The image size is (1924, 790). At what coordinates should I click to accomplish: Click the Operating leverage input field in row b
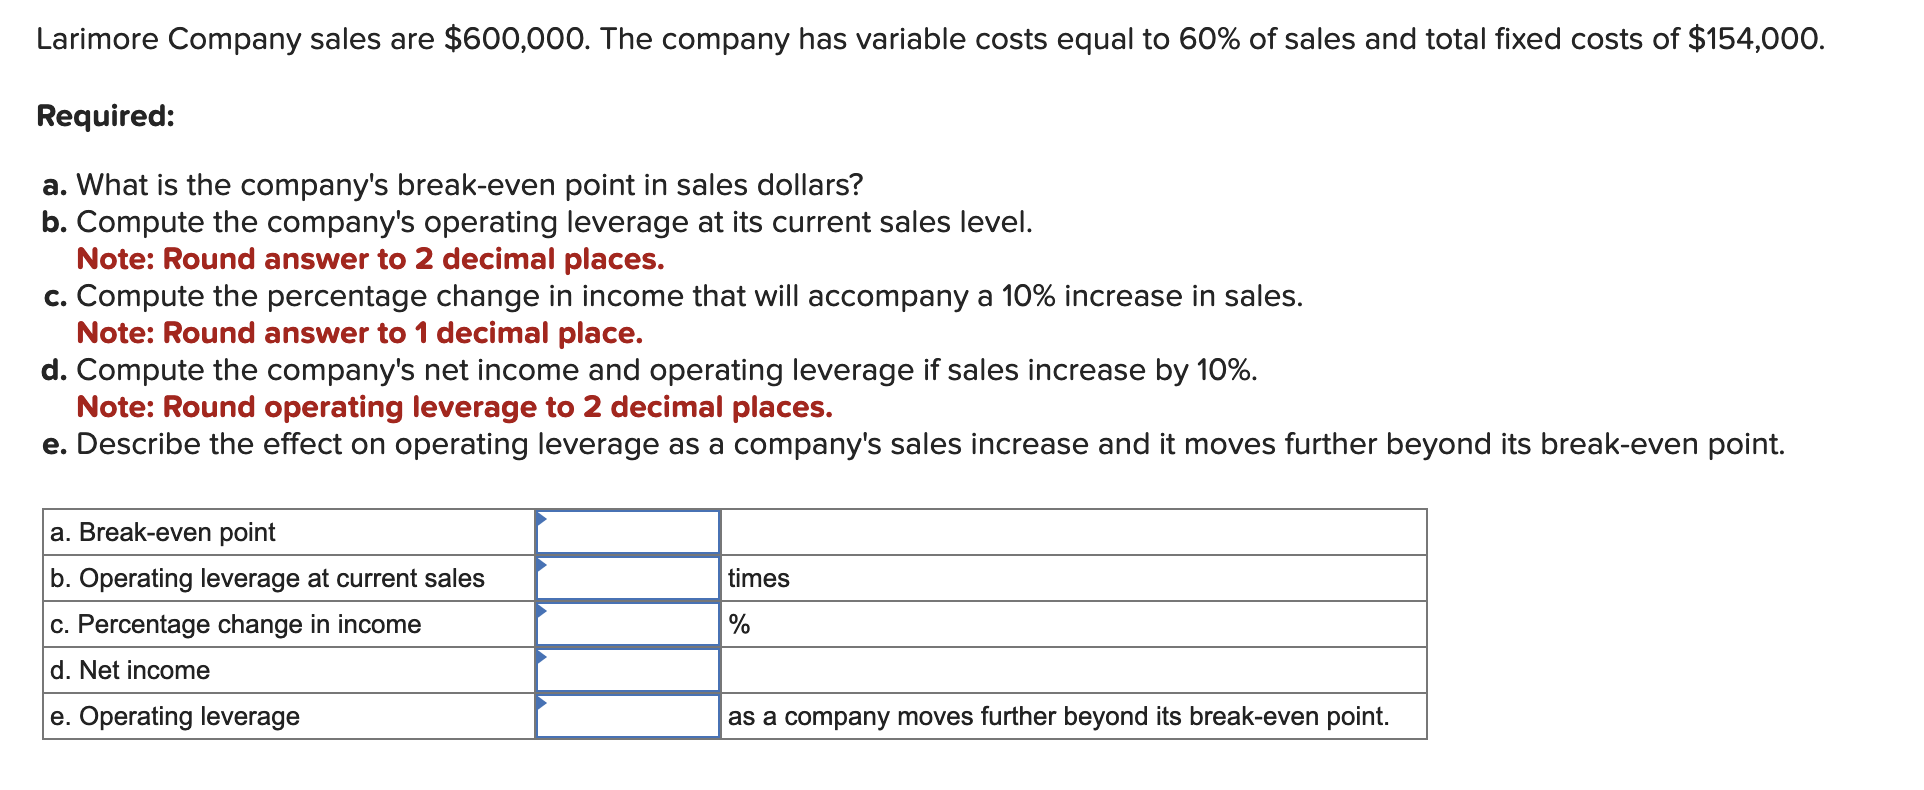click(x=628, y=578)
